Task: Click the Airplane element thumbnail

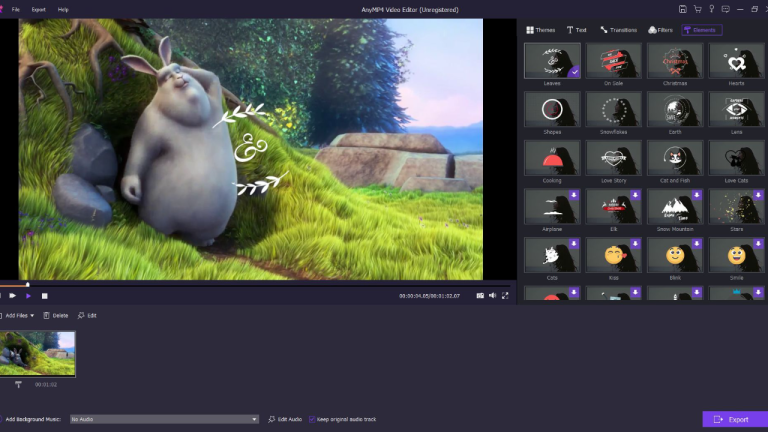Action: (x=552, y=207)
